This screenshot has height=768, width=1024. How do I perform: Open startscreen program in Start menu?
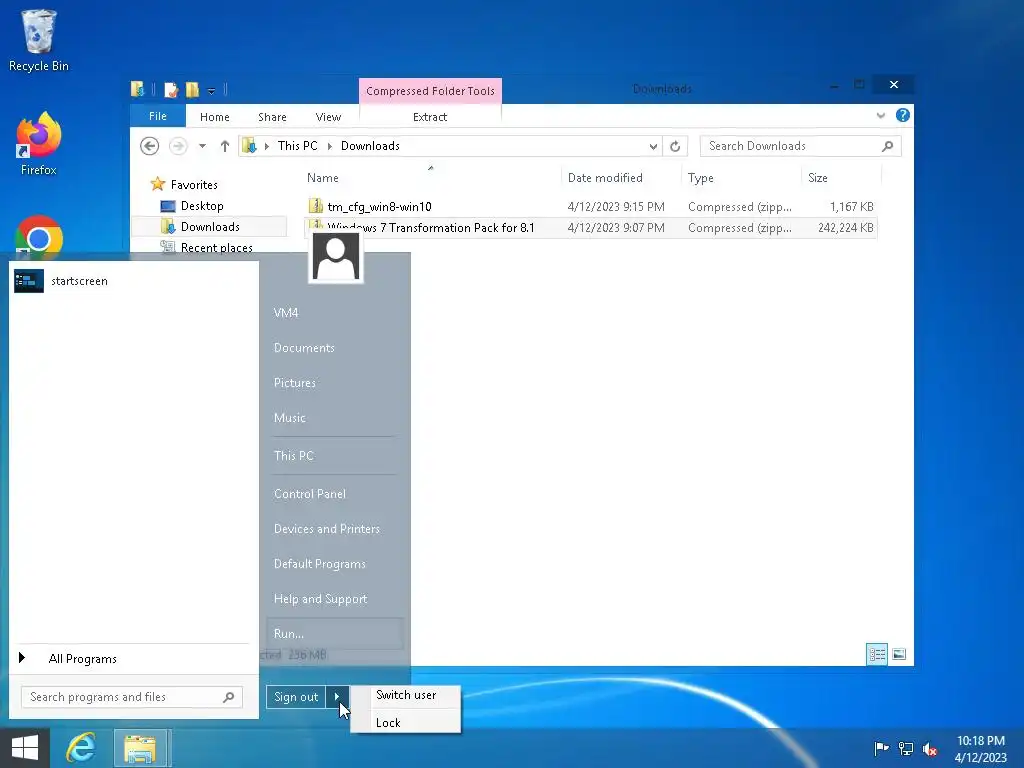point(131,281)
